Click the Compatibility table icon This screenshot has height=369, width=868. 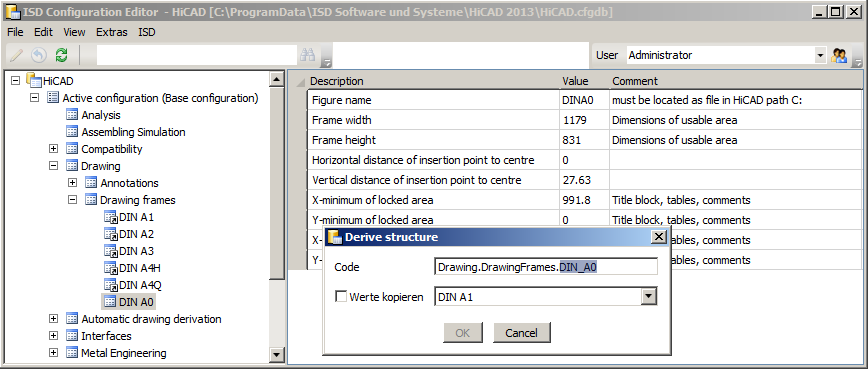pyautogui.click(x=72, y=149)
